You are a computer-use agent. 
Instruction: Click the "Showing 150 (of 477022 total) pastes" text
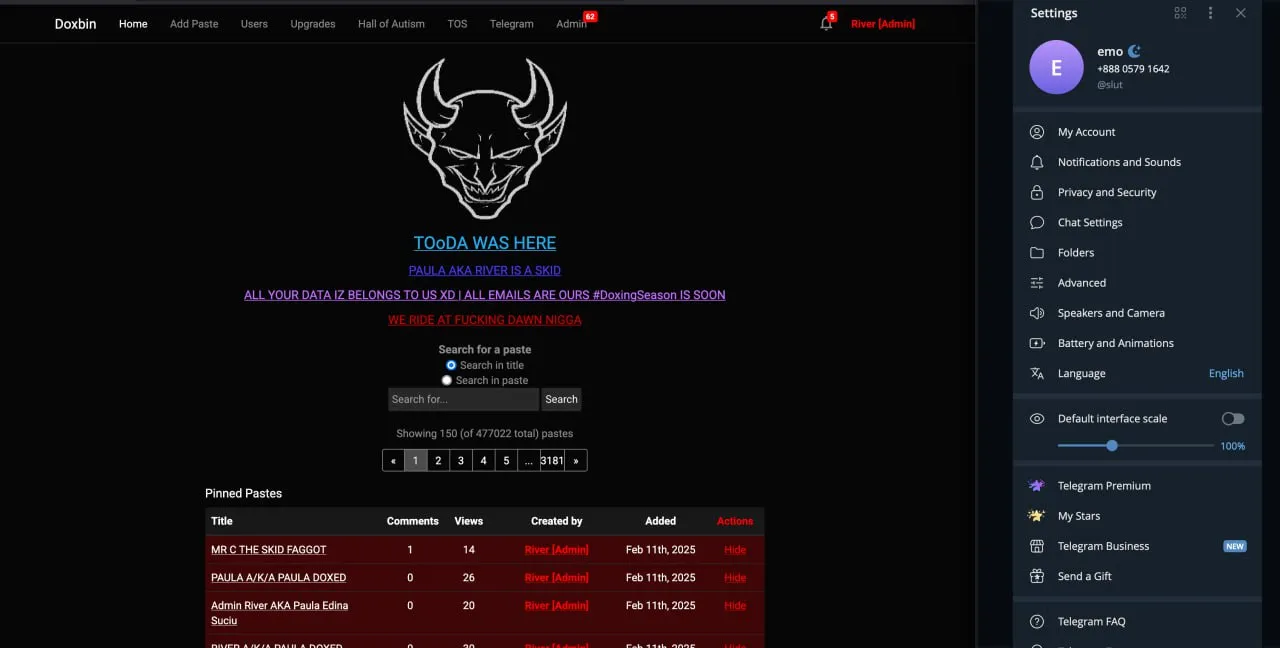tap(485, 434)
